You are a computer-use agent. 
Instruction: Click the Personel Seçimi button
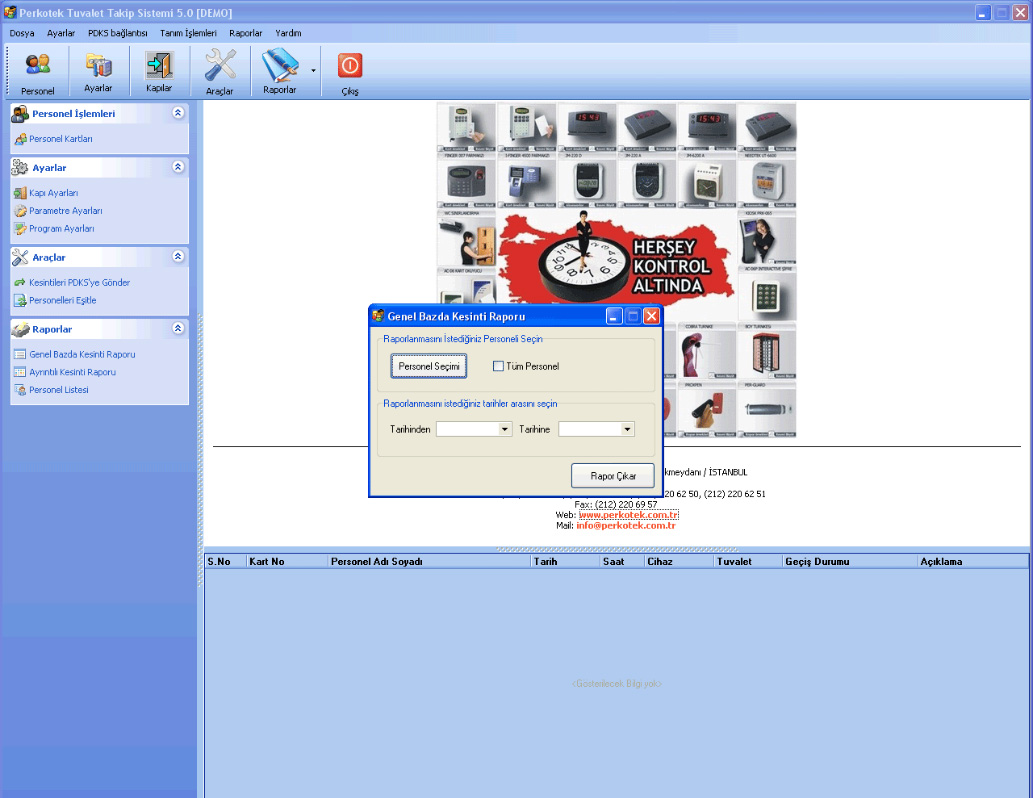[429, 367]
